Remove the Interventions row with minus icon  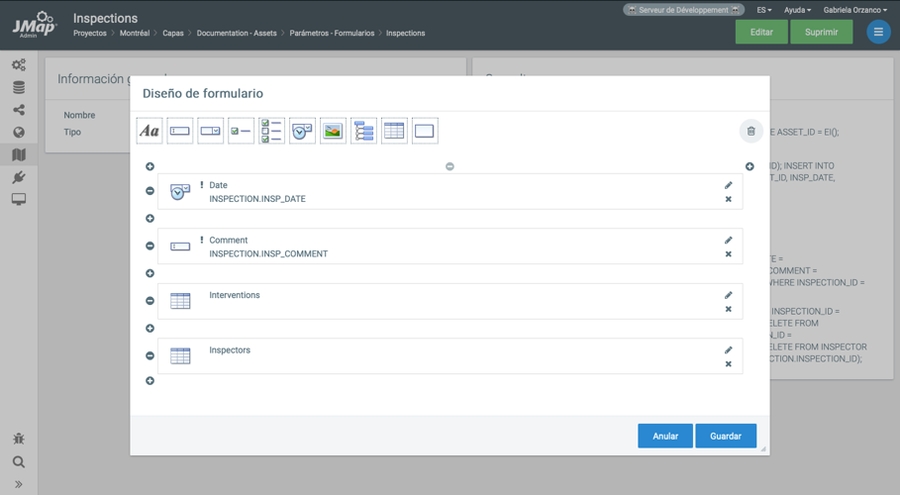pyautogui.click(x=150, y=301)
